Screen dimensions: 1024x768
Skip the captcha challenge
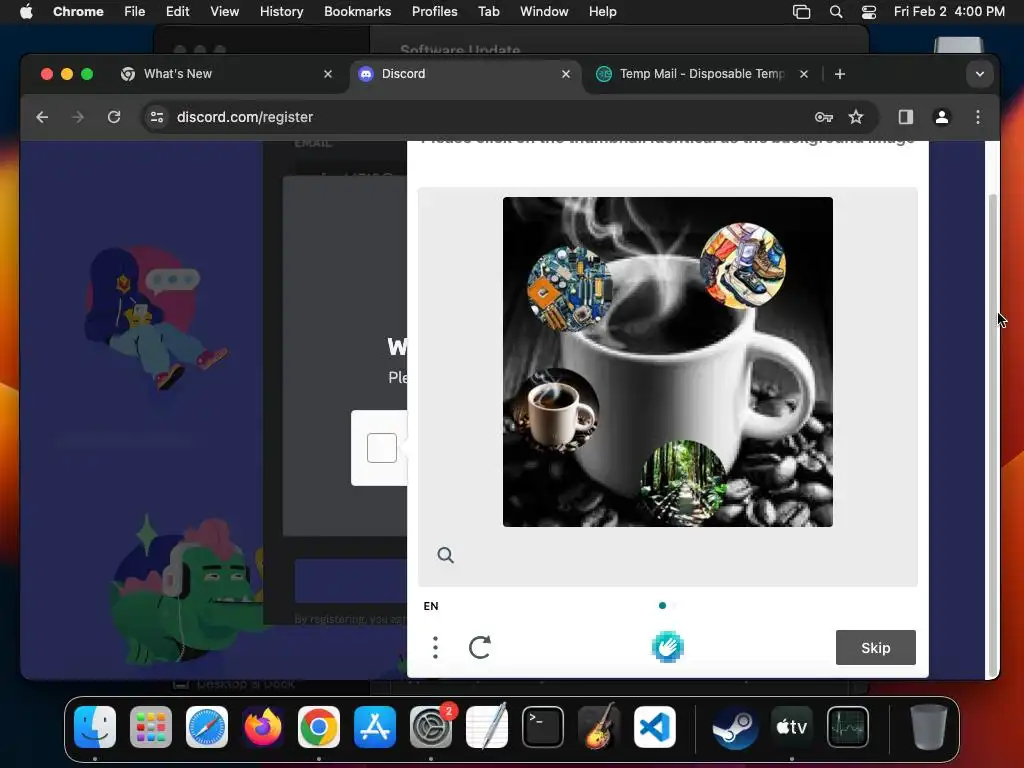coord(876,647)
